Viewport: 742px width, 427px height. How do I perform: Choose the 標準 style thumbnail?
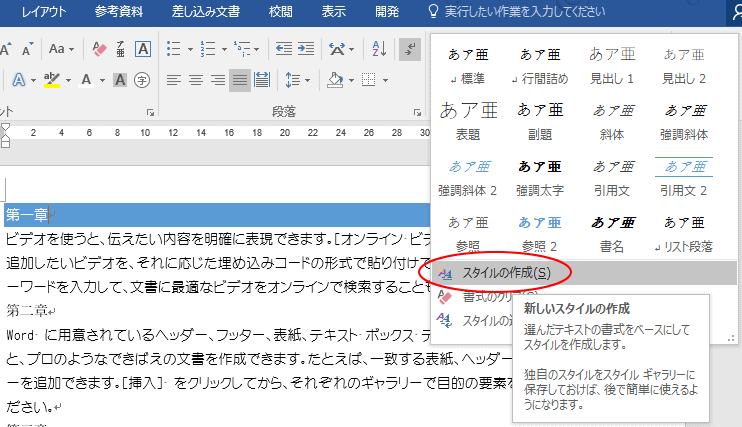(468, 66)
